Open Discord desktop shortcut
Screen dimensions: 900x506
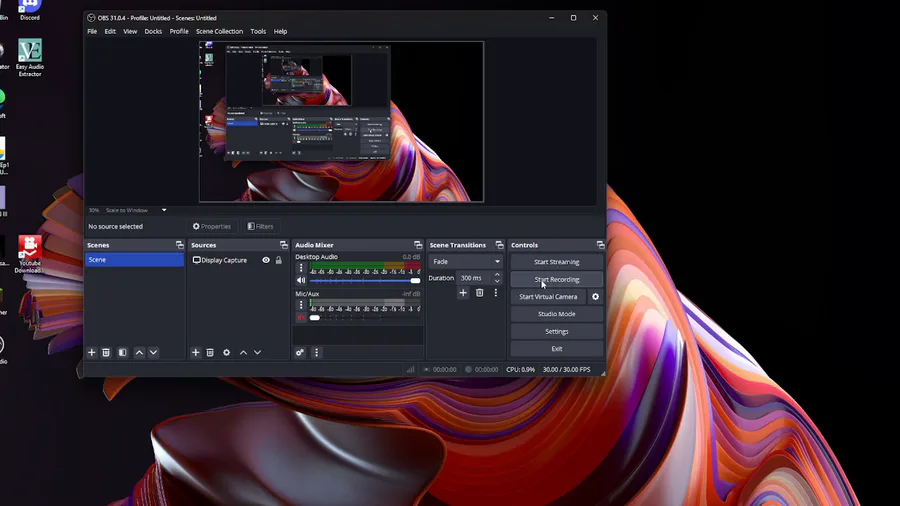click(x=30, y=10)
